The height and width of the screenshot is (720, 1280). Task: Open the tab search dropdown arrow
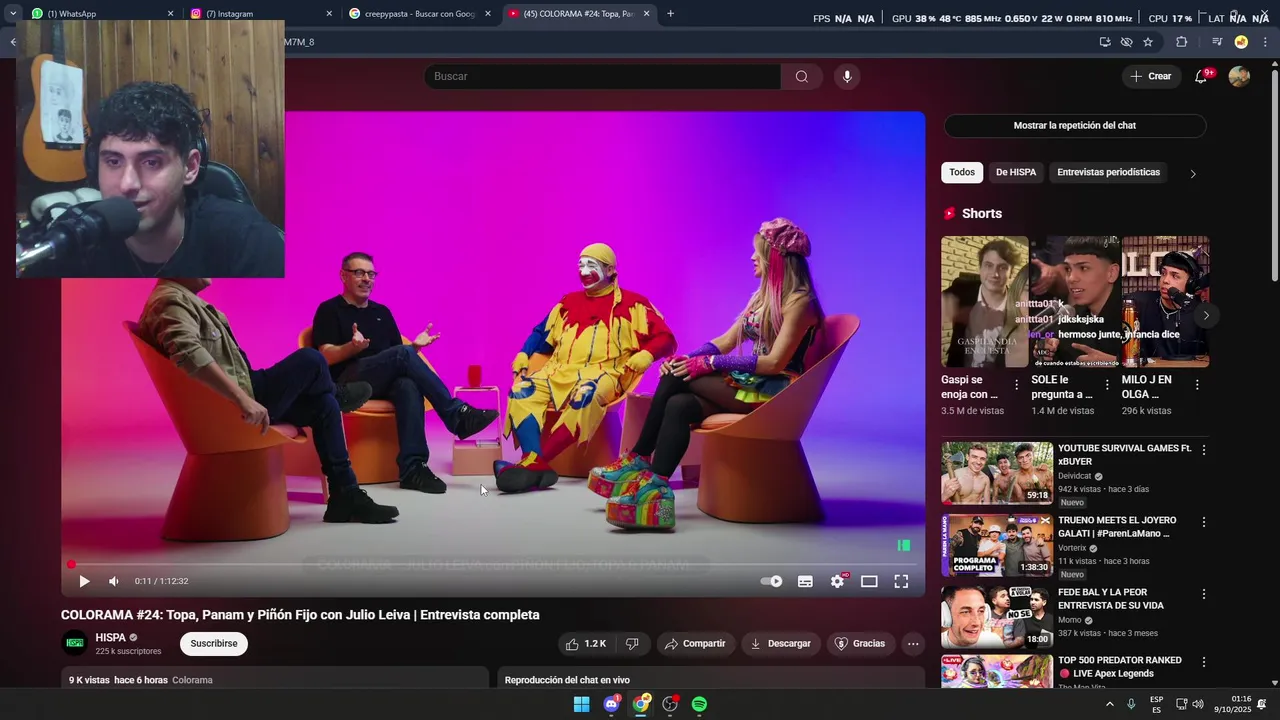(x=13, y=14)
